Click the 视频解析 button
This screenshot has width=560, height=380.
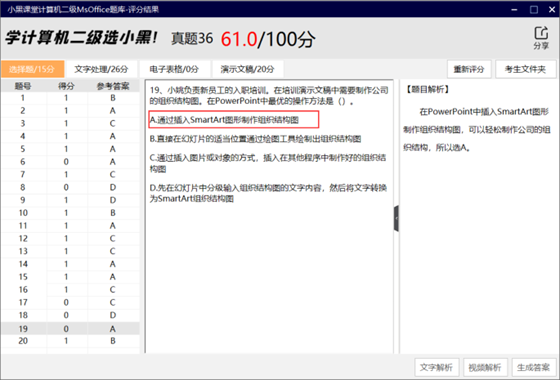pyautogui.click(x=485, y=368)
